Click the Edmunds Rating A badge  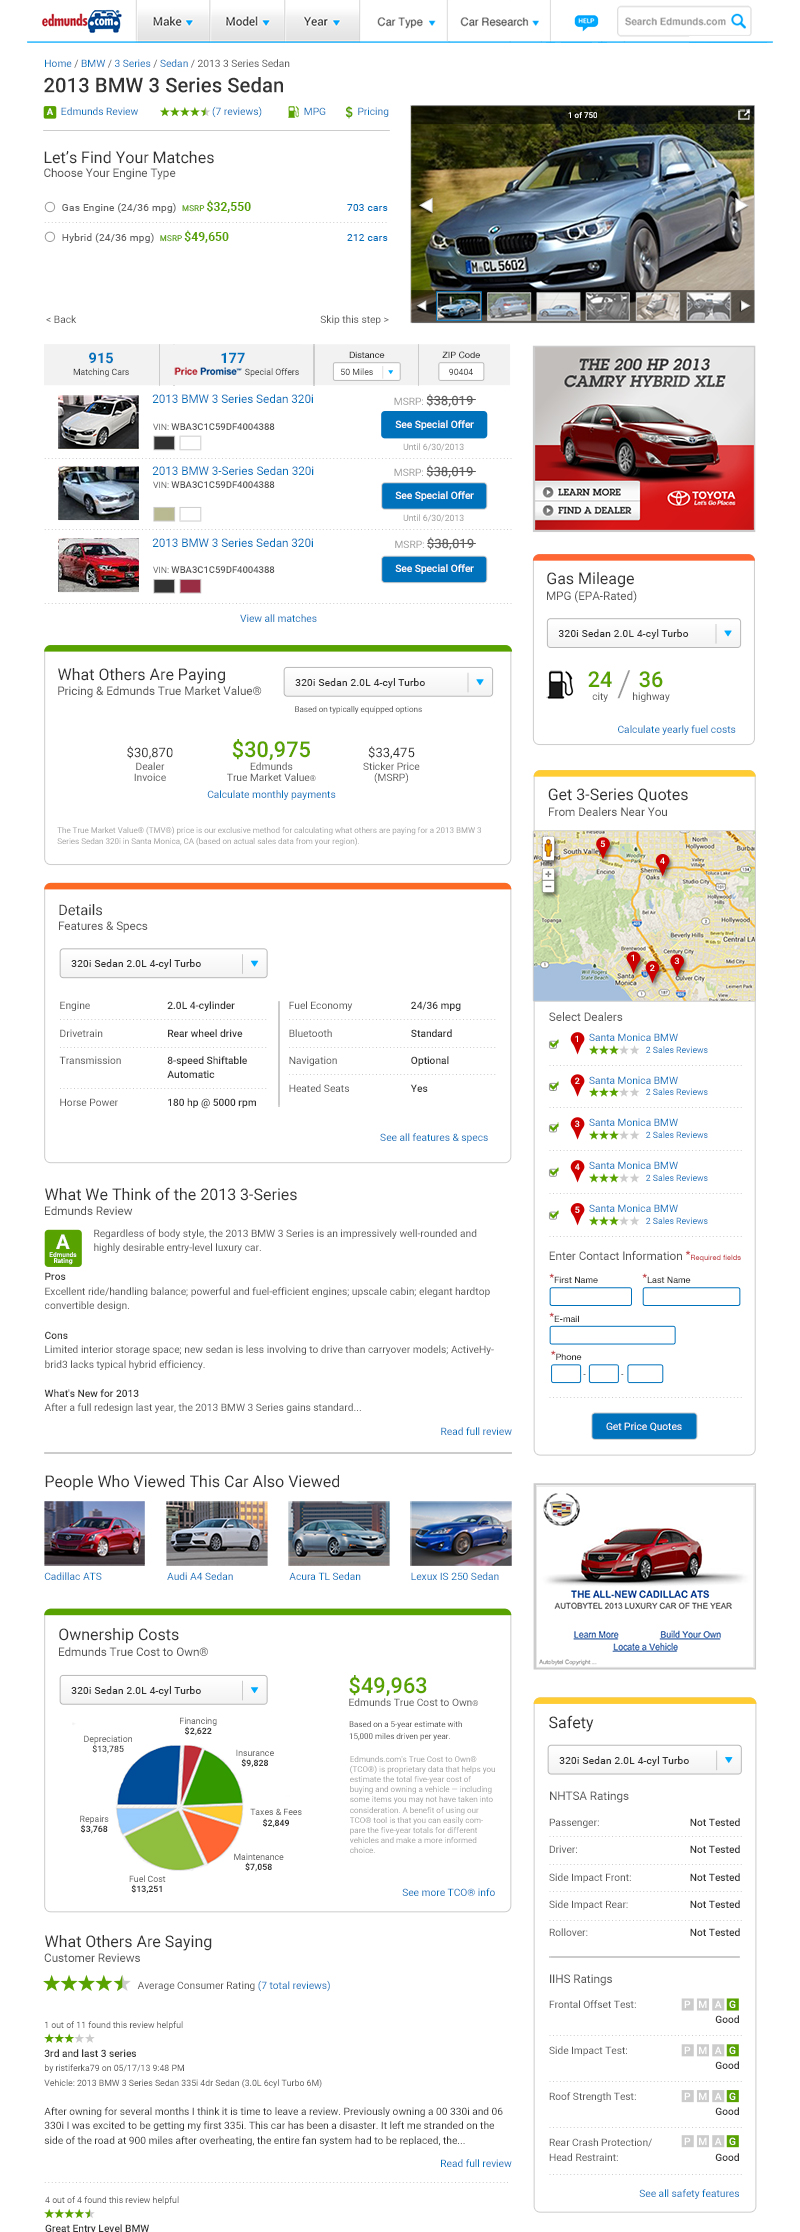[63, 1247]
